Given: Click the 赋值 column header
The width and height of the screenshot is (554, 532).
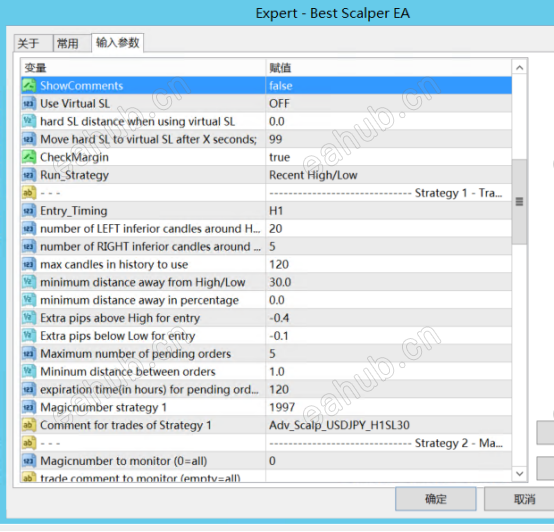Looking at the screenshot, I should pyautogui.click(x=389, y=67).
